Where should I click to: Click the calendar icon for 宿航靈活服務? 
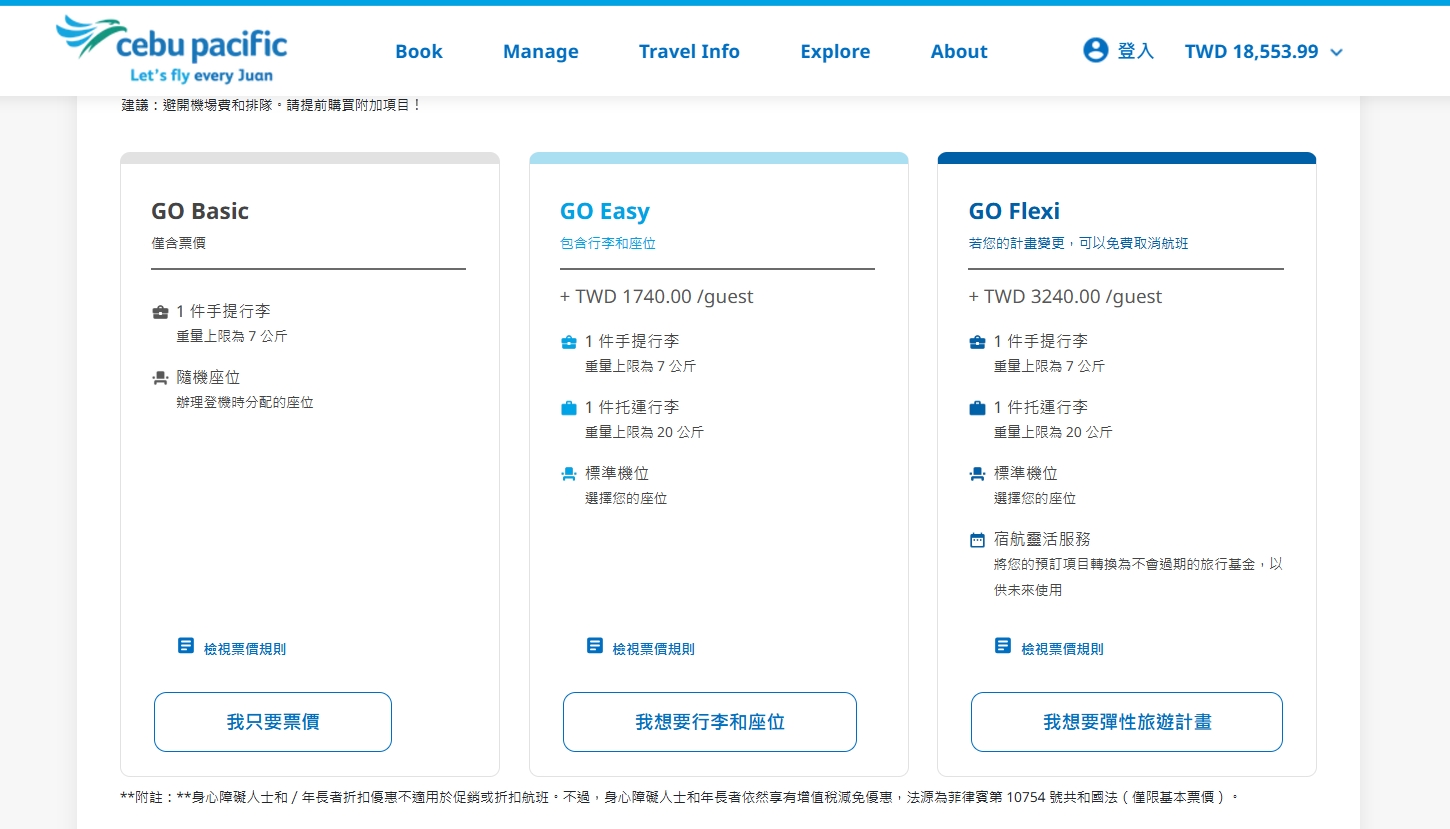(976, 538)
